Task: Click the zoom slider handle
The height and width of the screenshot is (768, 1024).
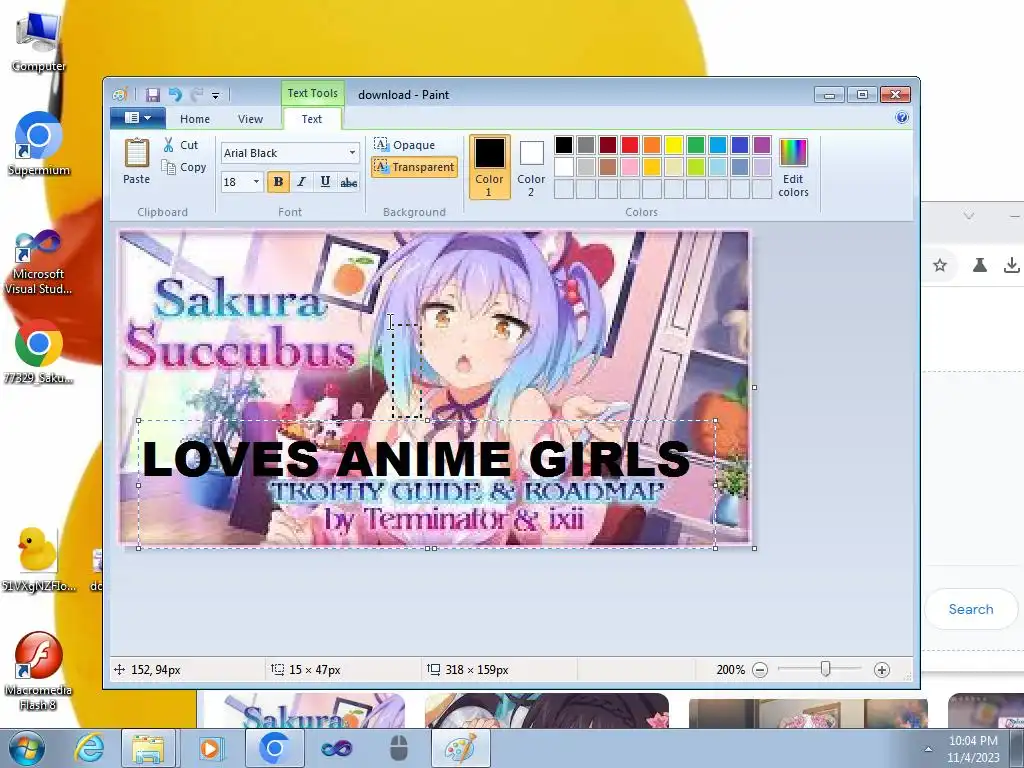Action: point(825,669)
